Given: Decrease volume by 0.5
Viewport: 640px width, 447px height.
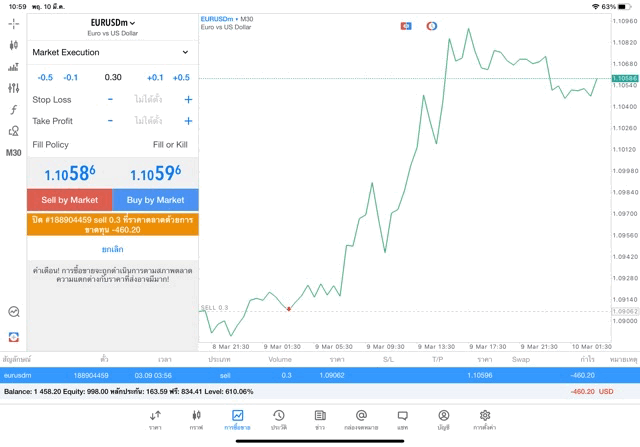Looking at the screenshot, I should pyautogui.click(x=45, y=78).
